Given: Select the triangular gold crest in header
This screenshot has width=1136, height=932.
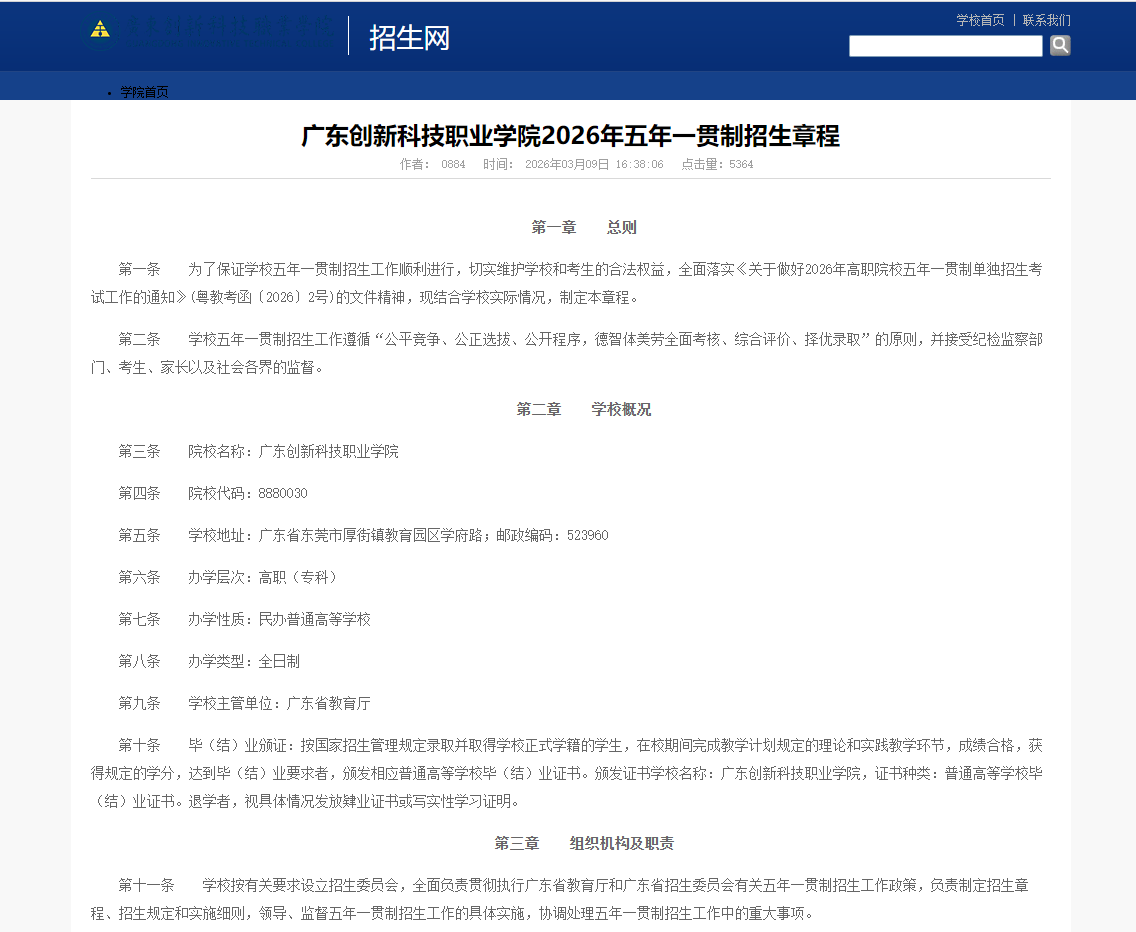Looking at the screenshot, I should [98, 27].
